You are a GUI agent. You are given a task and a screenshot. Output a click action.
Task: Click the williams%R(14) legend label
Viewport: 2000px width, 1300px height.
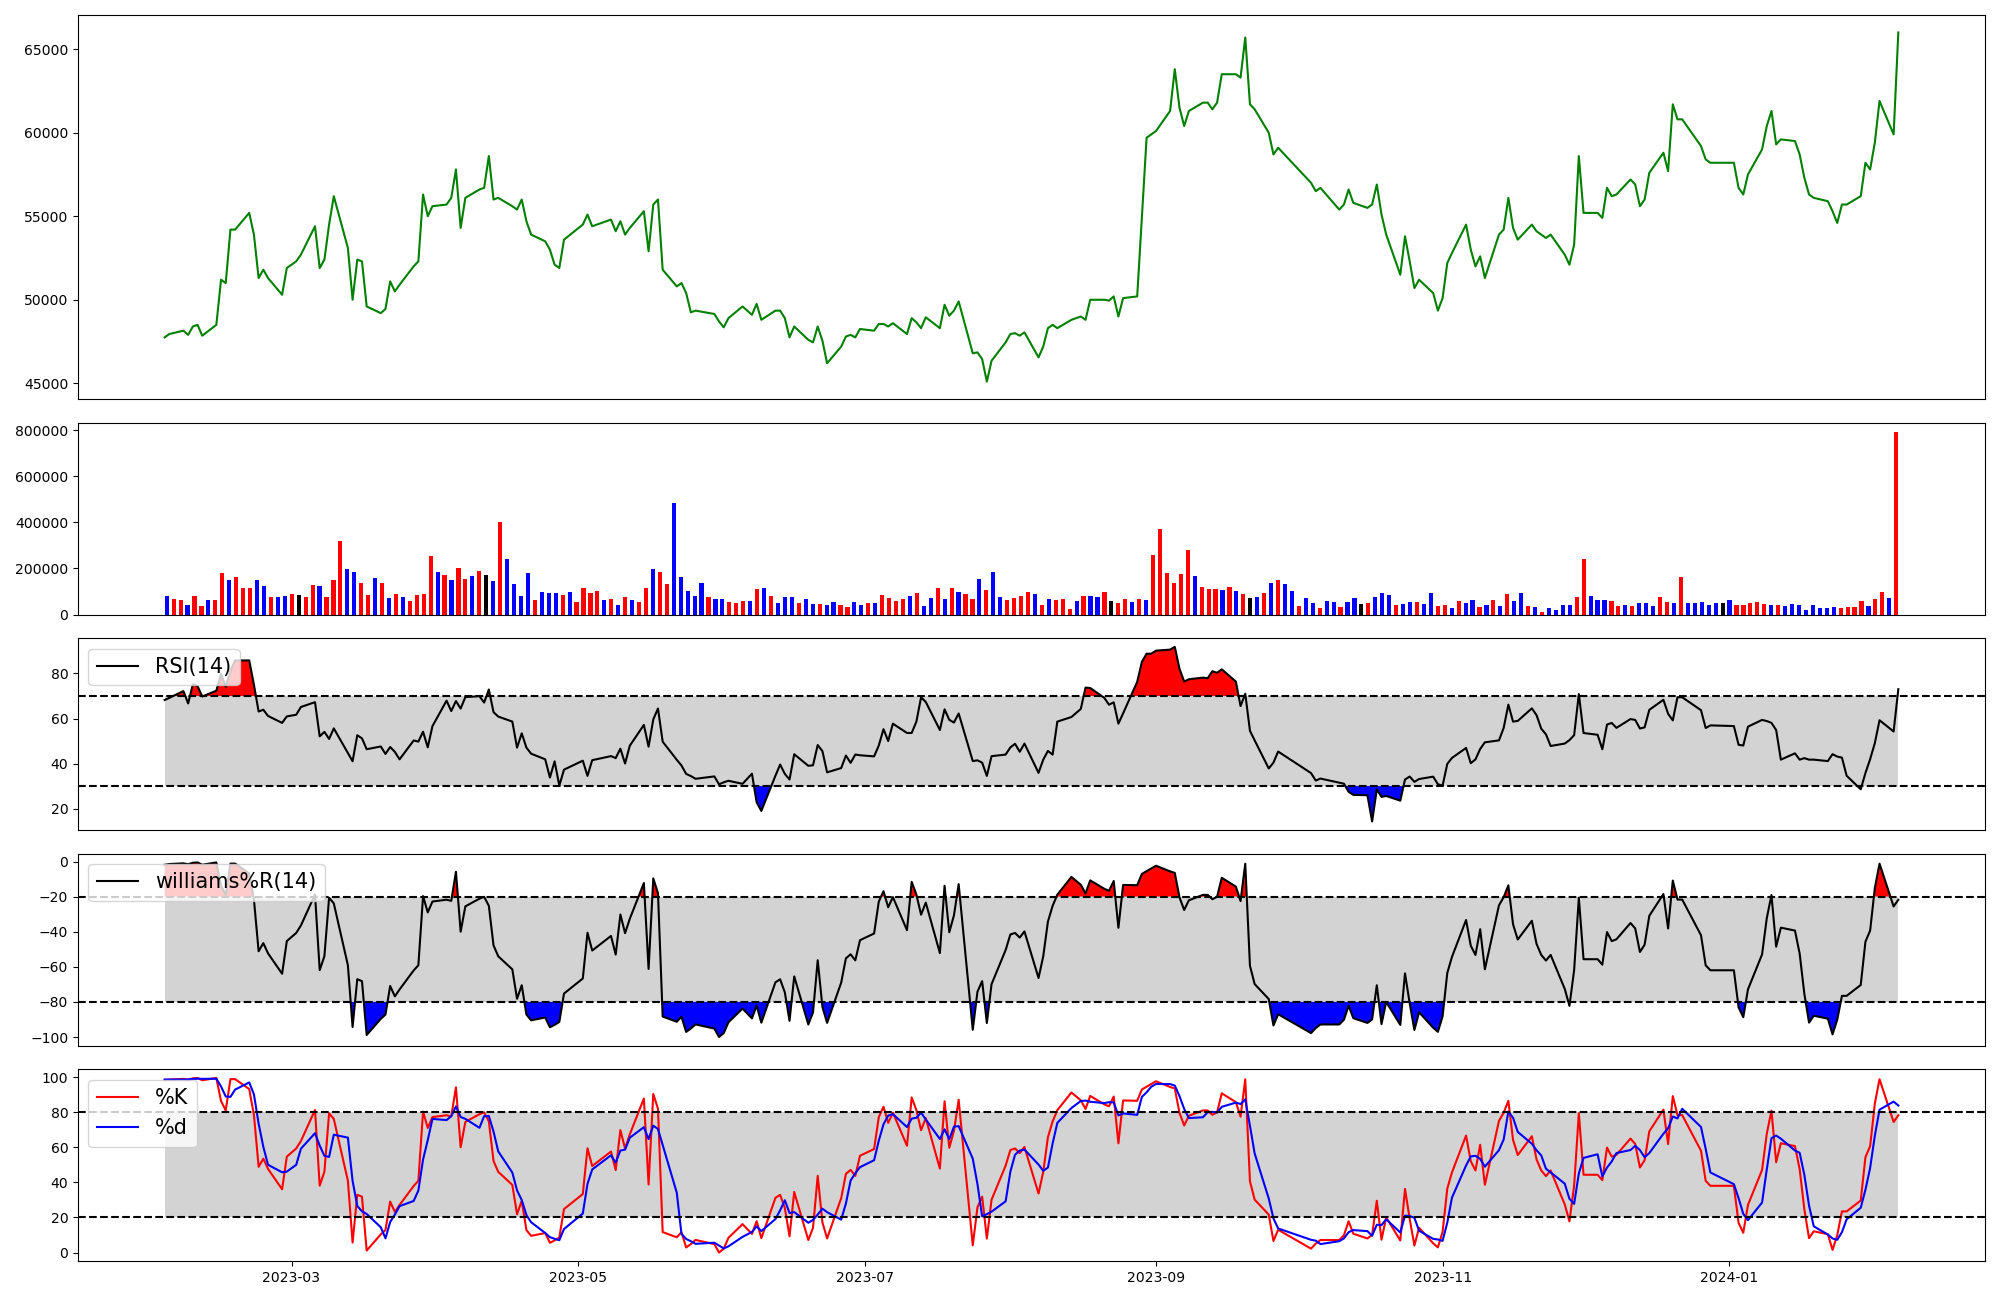[x=235, y=881]
